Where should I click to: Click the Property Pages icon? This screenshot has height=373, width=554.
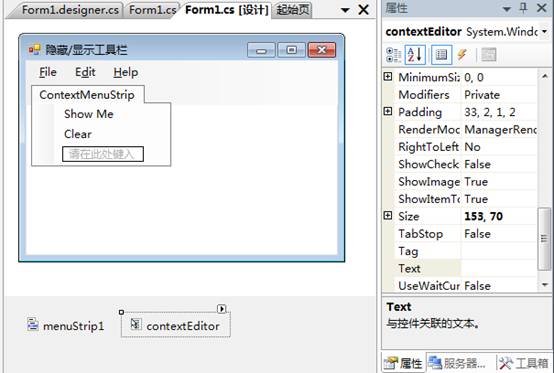[x=489, y=55]
